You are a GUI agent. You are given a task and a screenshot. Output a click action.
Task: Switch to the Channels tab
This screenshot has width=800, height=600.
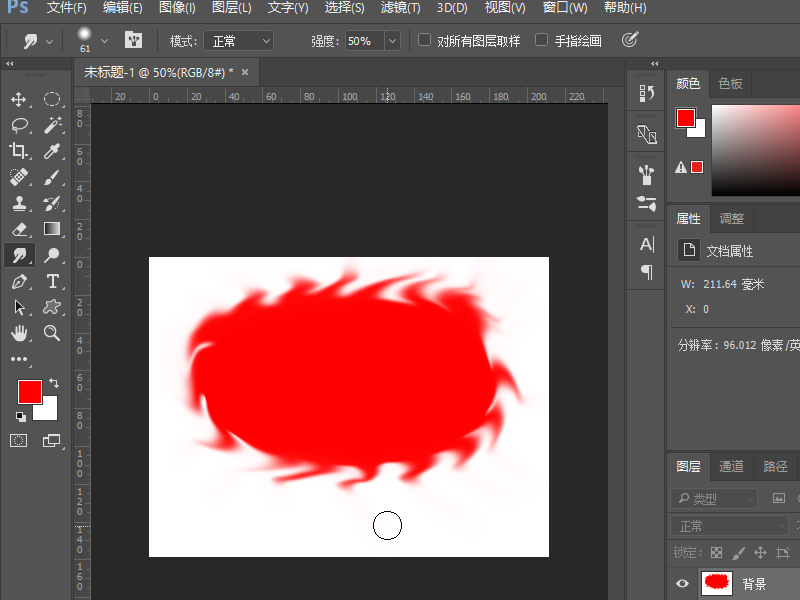(731, 466)
